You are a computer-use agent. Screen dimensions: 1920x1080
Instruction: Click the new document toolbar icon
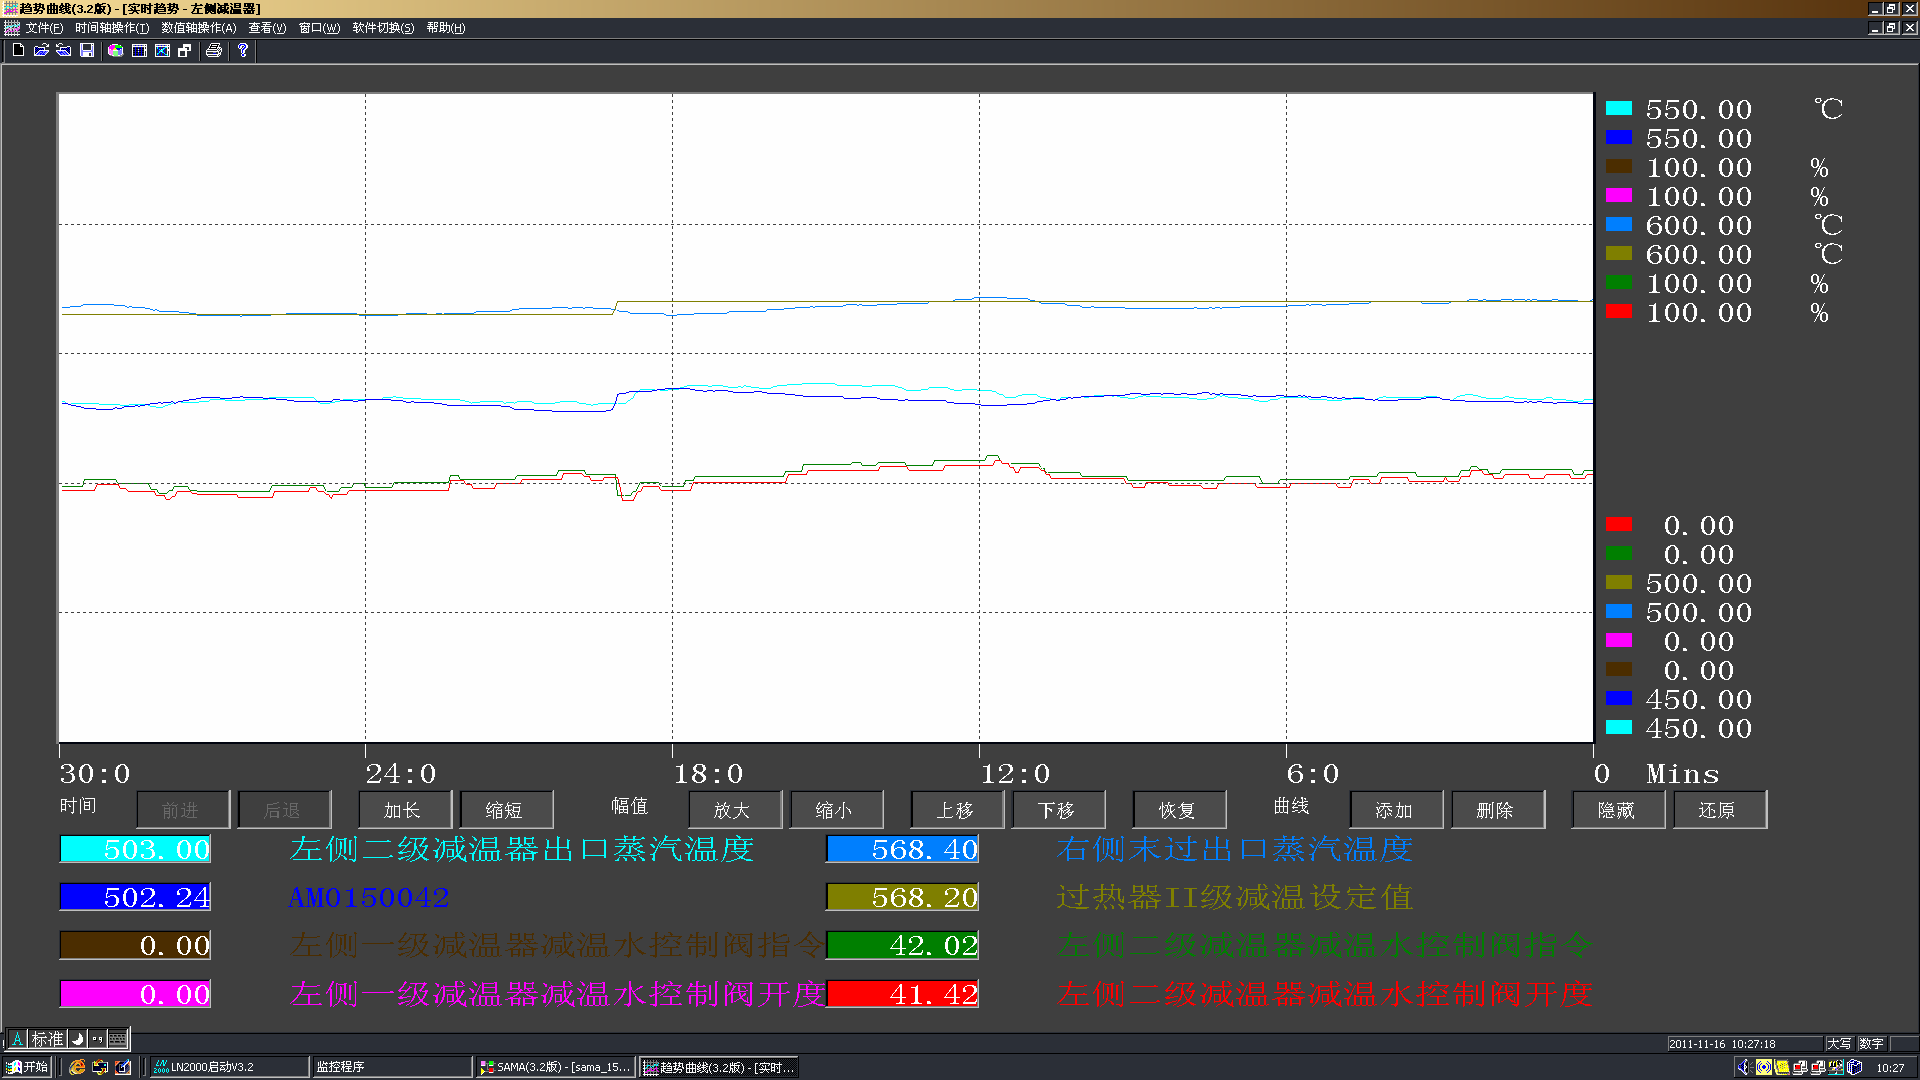(x=18, y=50)
